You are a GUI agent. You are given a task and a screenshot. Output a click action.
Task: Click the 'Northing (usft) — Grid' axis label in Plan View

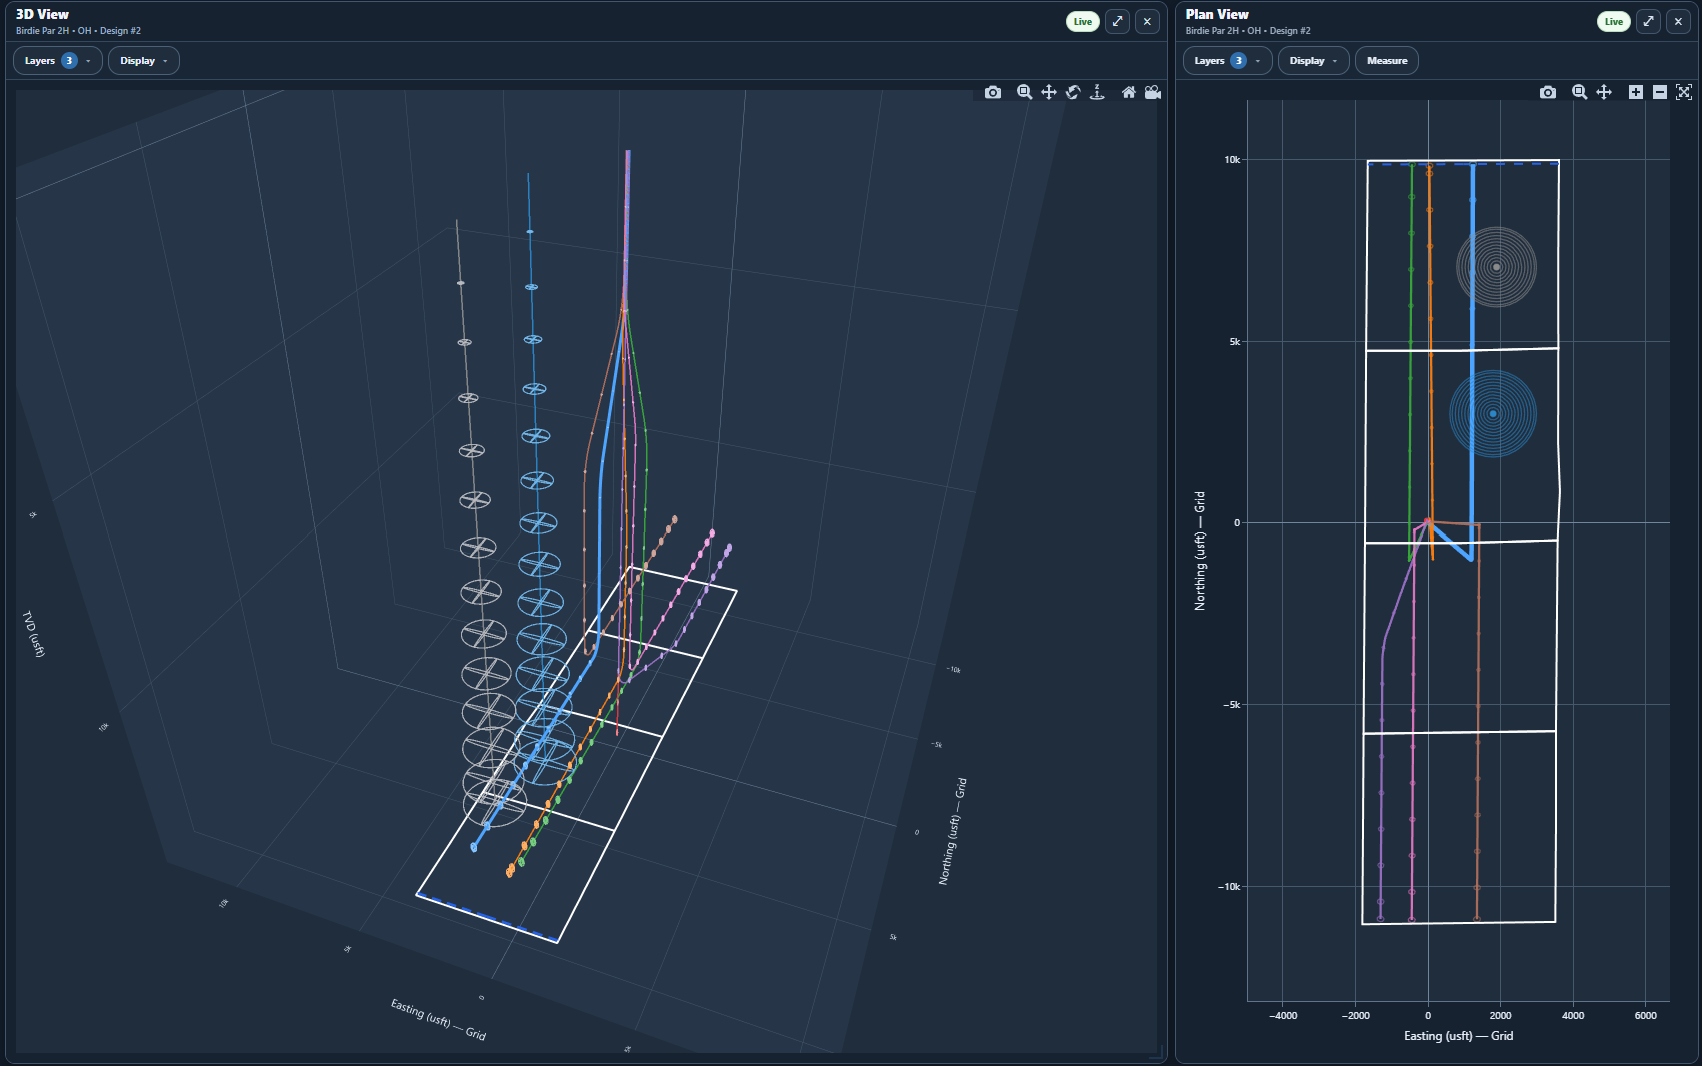[x=1200, y=551]
